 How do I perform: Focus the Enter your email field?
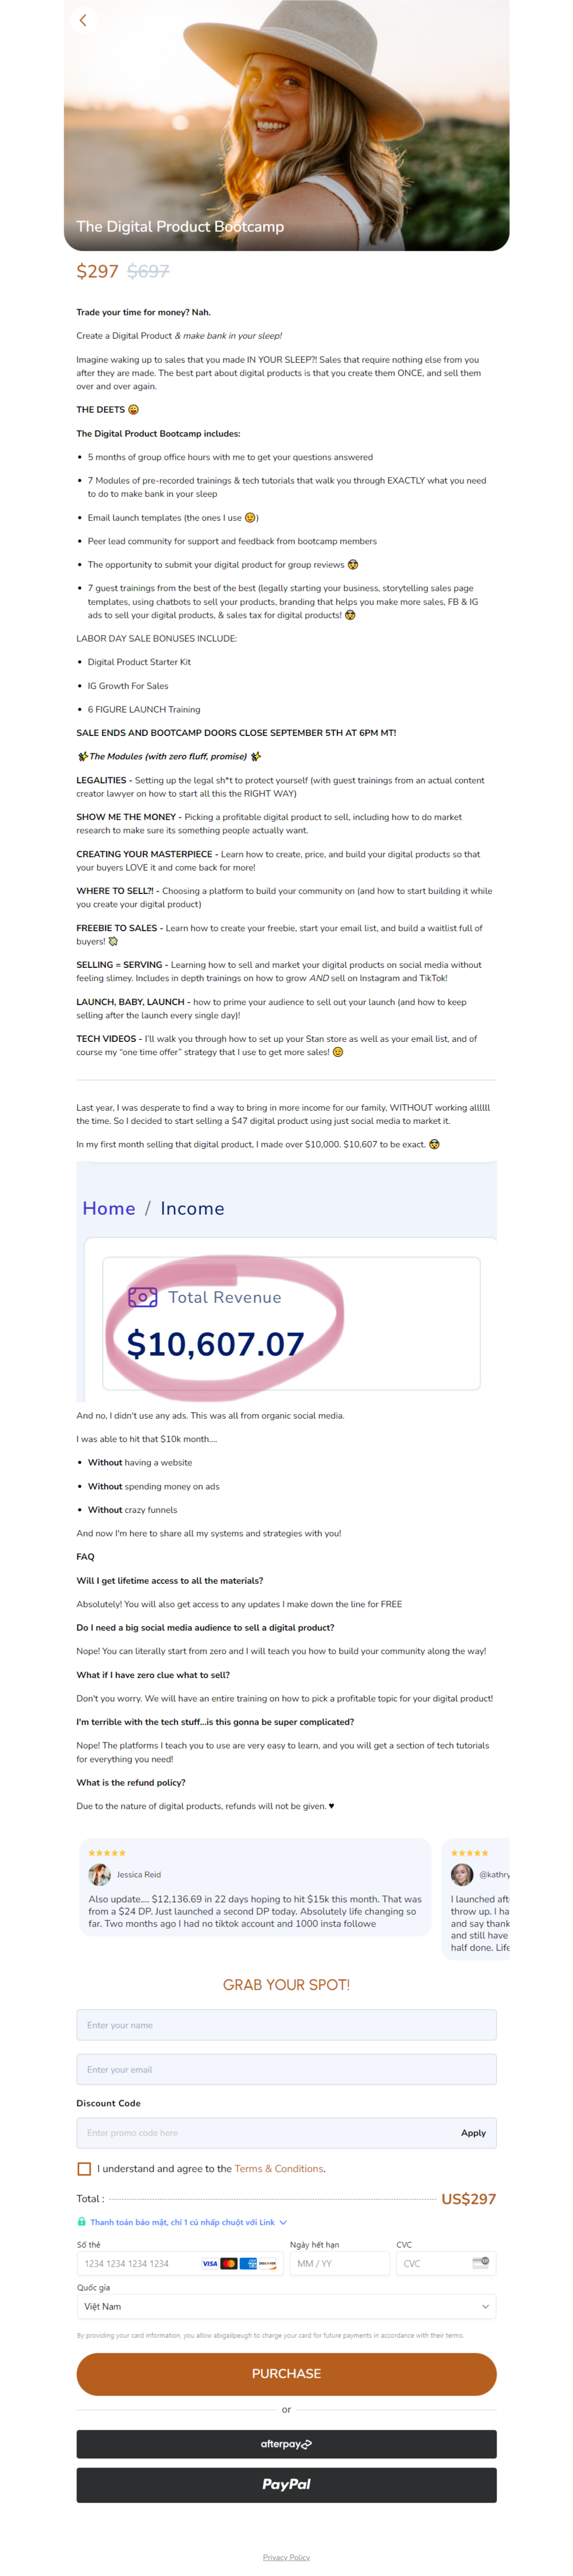286,2069
